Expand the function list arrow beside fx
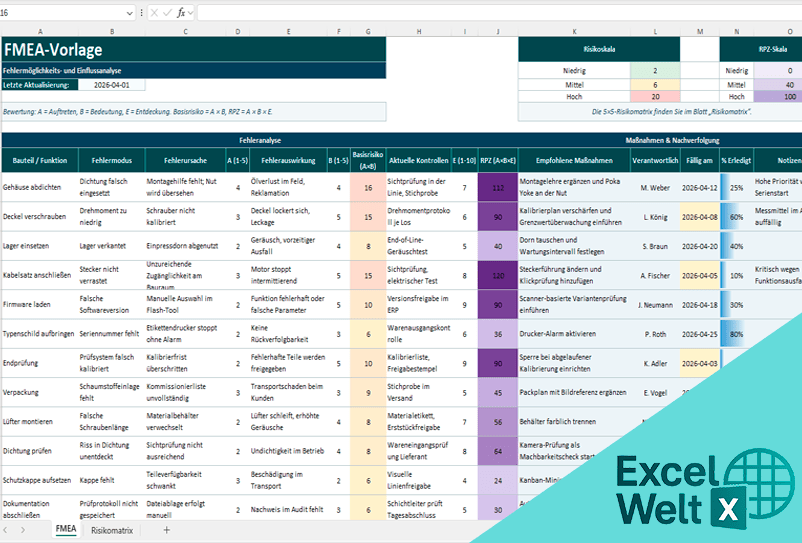The width and height of the screenshot is (802, 543). click(x=191, y=13)
